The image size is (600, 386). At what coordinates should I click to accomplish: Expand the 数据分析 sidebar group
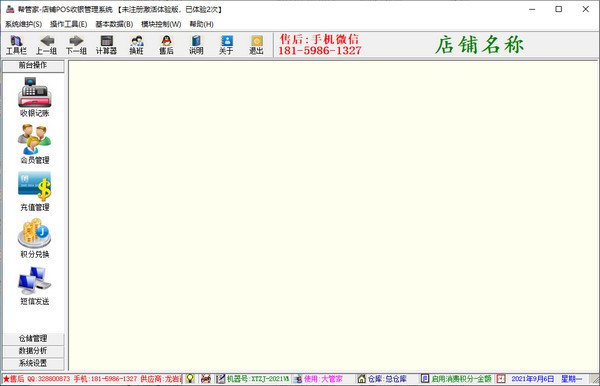coord(33,351)
